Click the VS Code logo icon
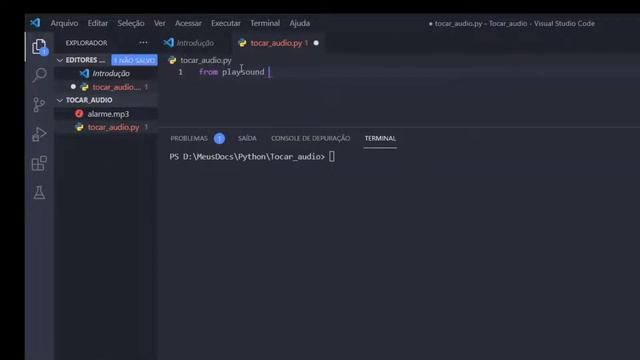Image resolution: width=640 pixels, height=360 pixels. coord(35,23)
